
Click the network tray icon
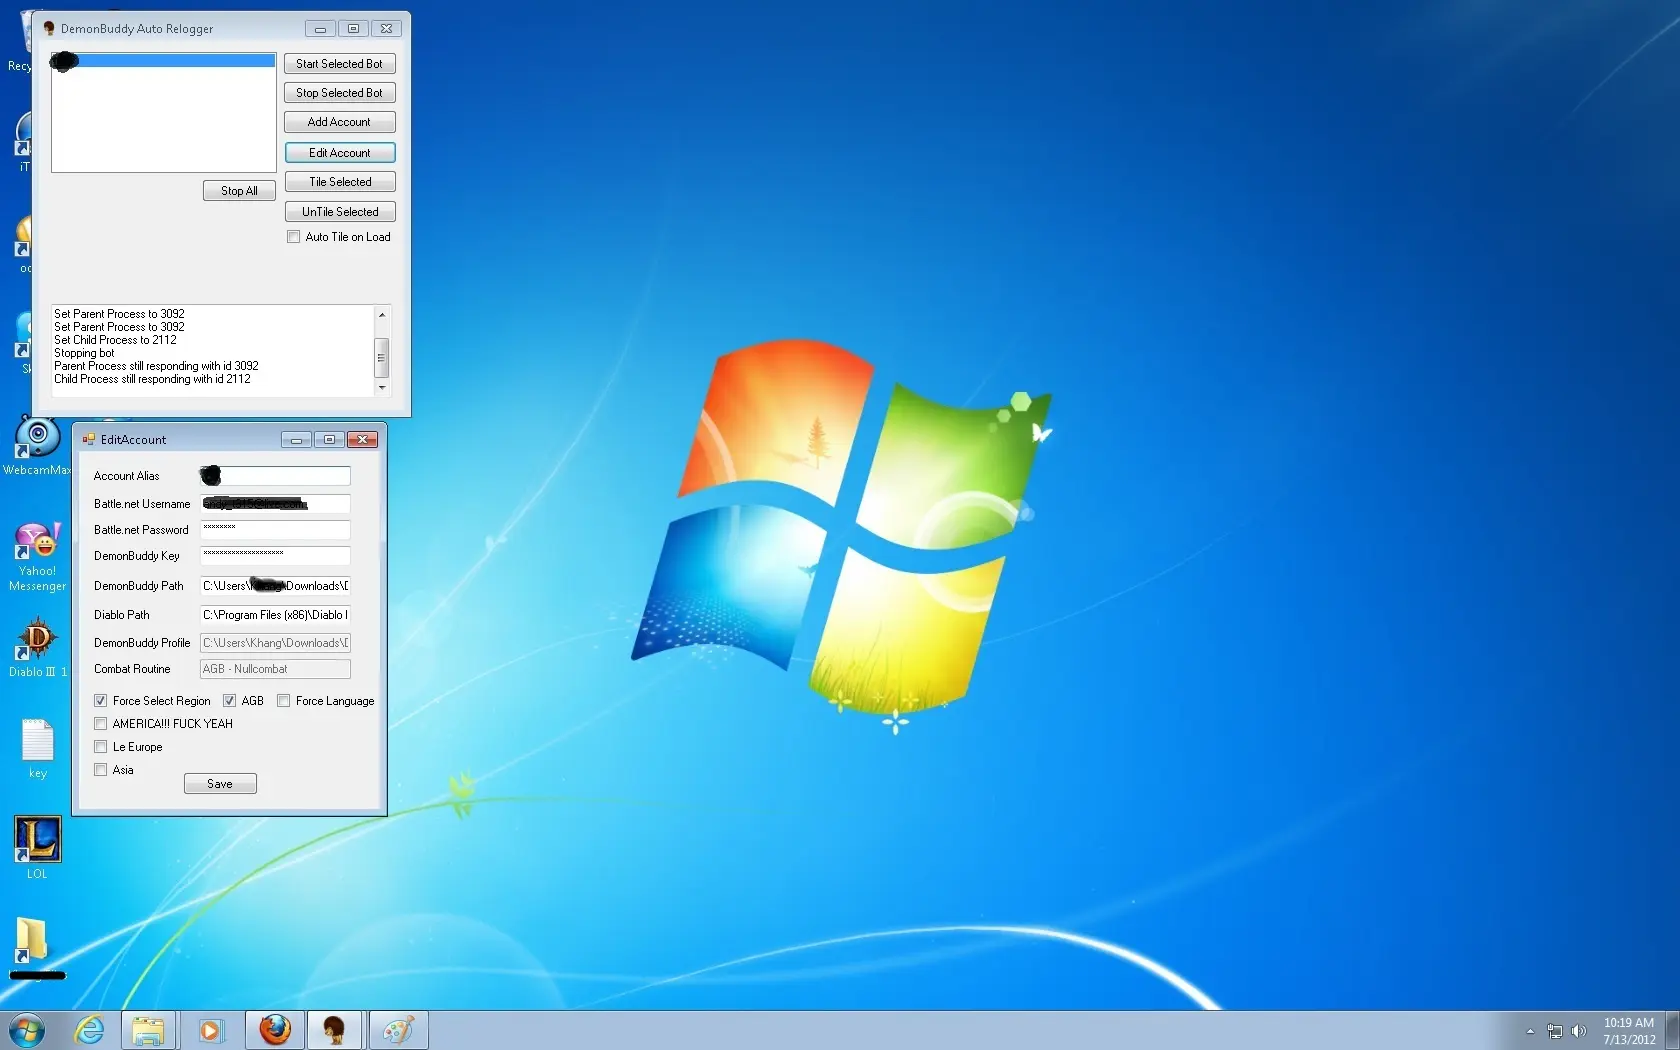pos(1555,1031)
